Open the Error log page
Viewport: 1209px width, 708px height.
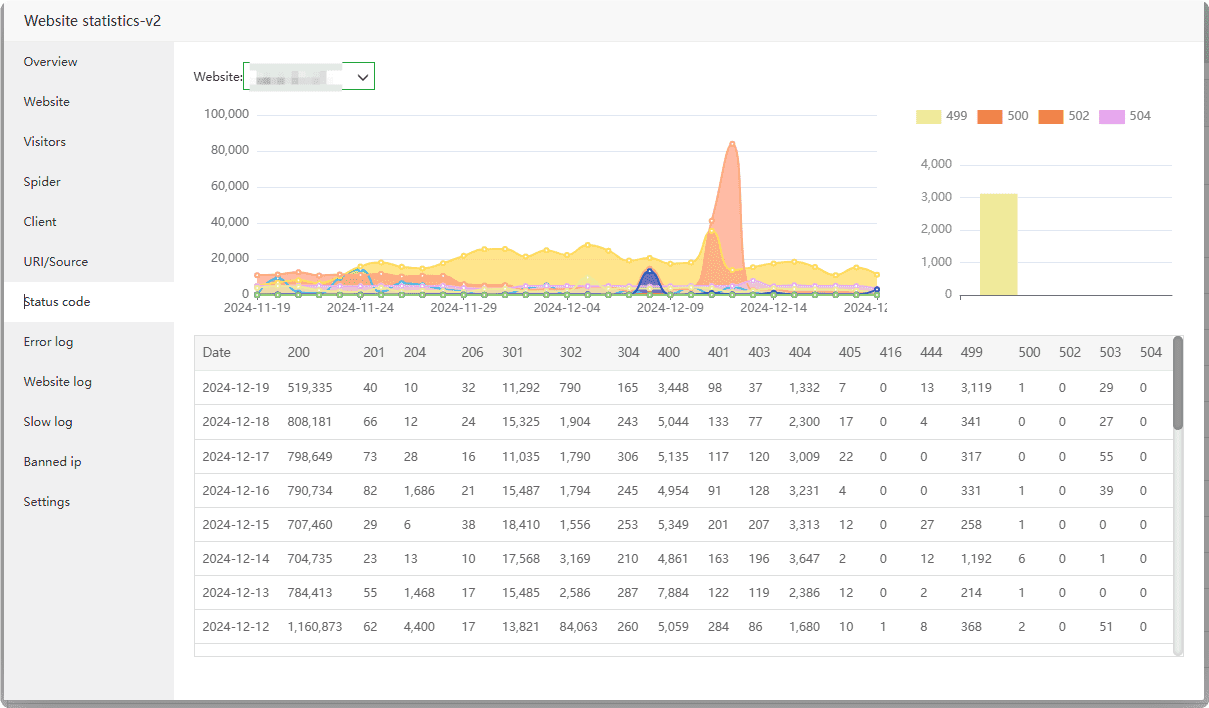48,342
